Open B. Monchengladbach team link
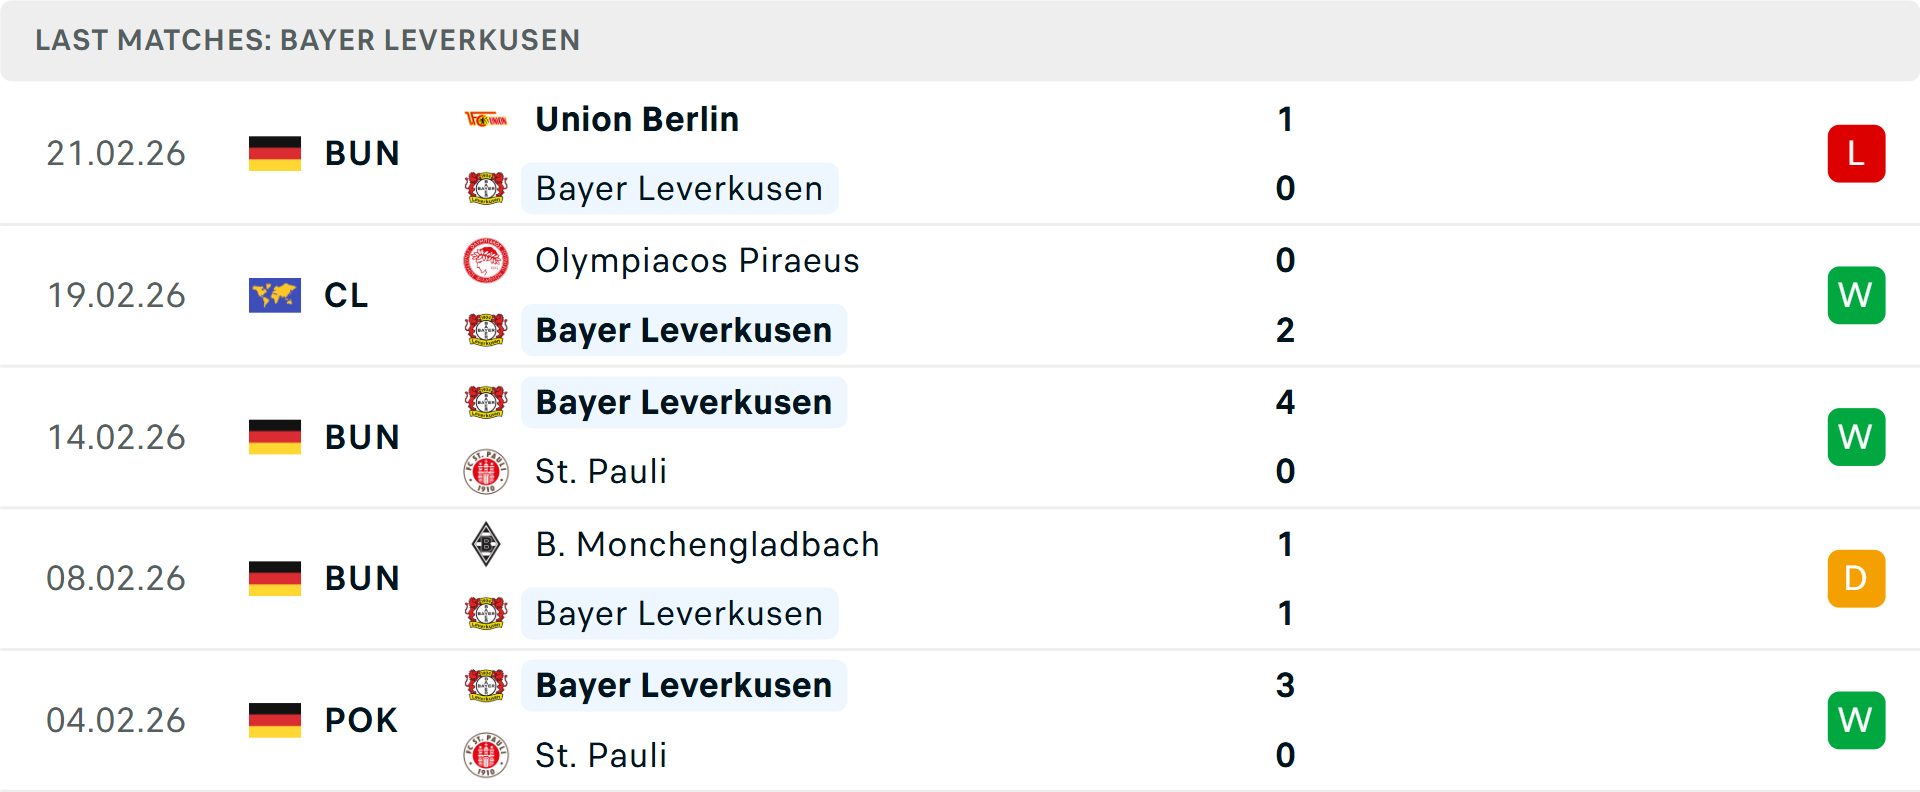1920x792 pixels. [x=707, y=544]
